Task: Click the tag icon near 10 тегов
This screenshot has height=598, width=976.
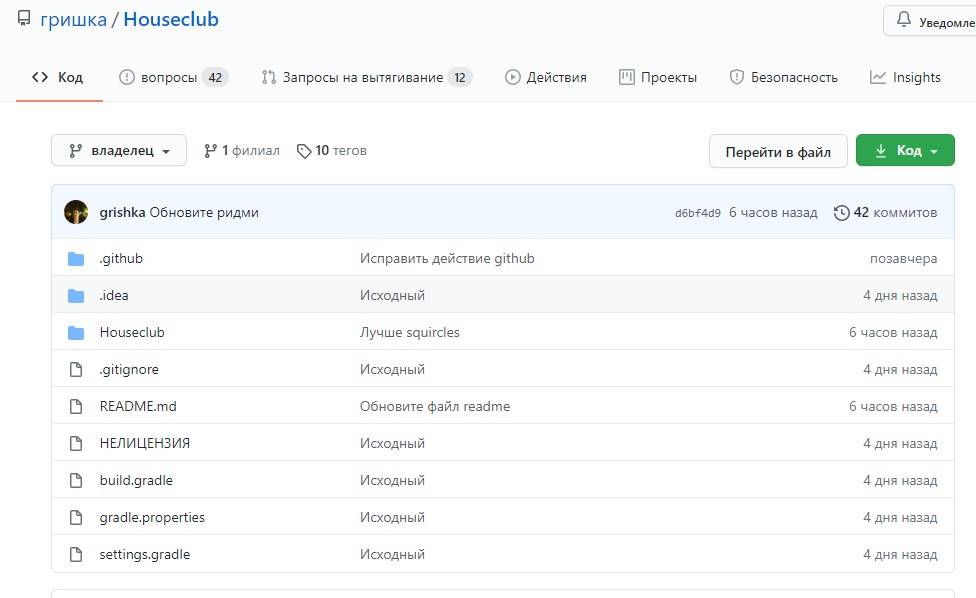Action: 303,151
